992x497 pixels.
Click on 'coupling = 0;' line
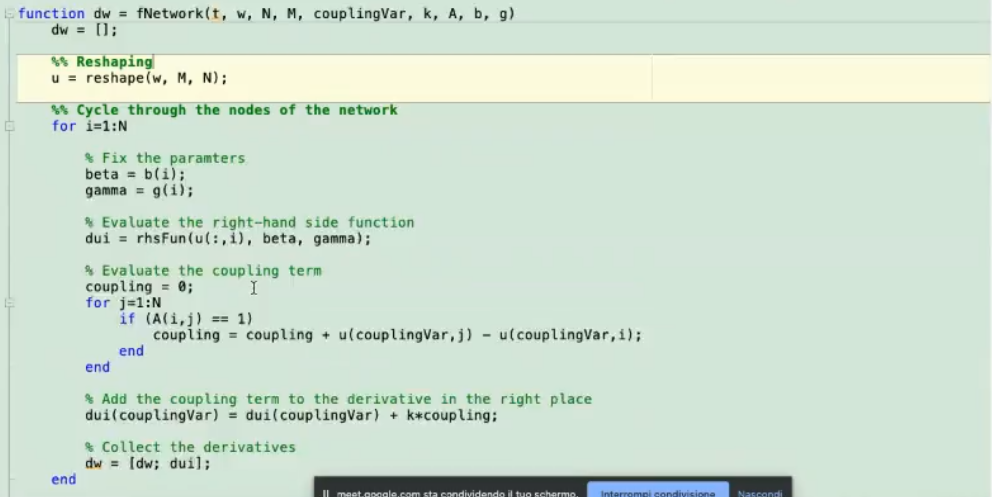click(x=138, y=287)
